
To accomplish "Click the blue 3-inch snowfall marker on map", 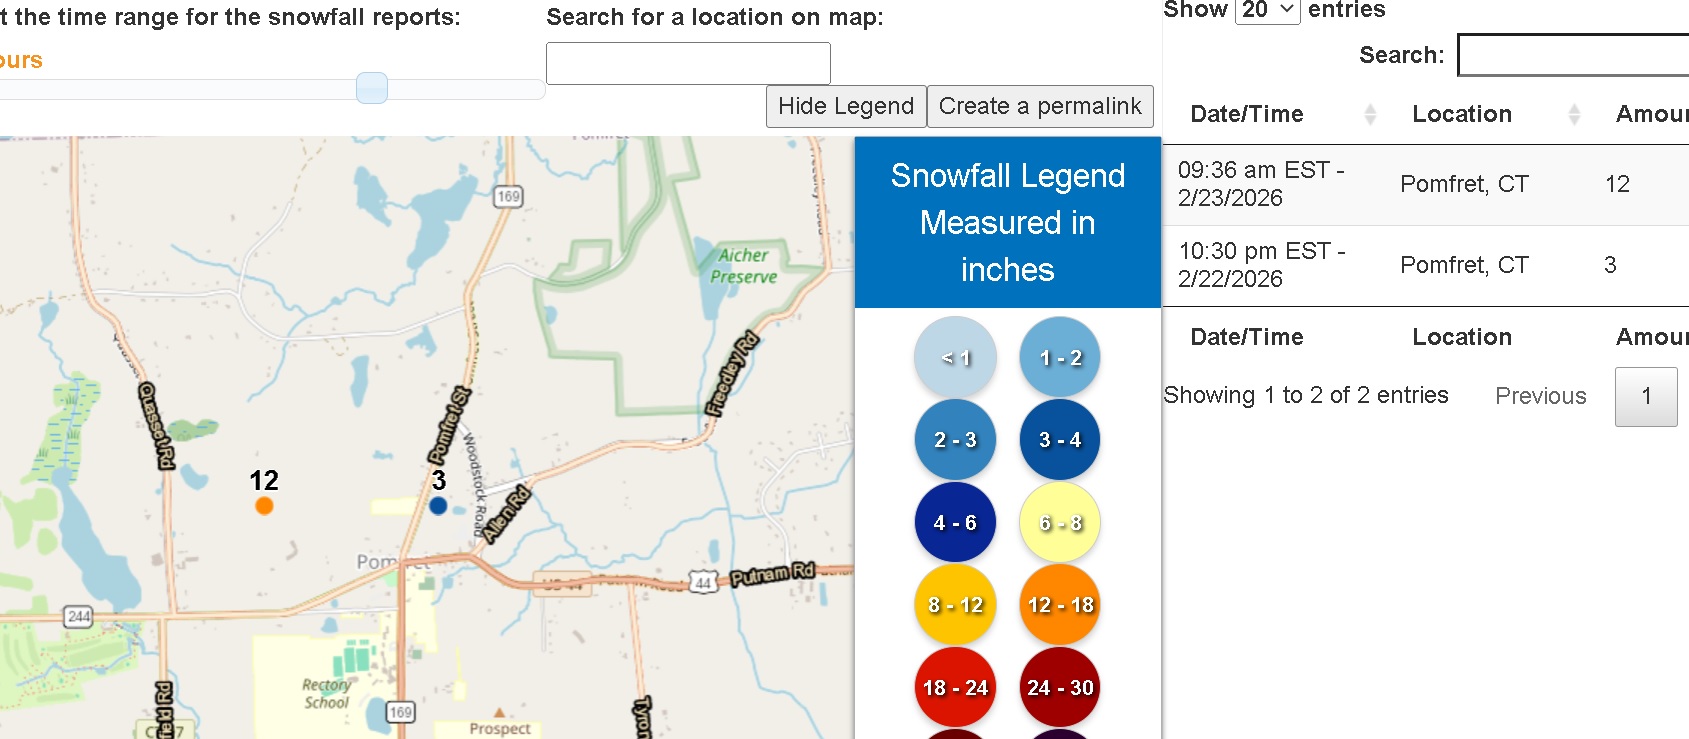I will tap(438, 506).
